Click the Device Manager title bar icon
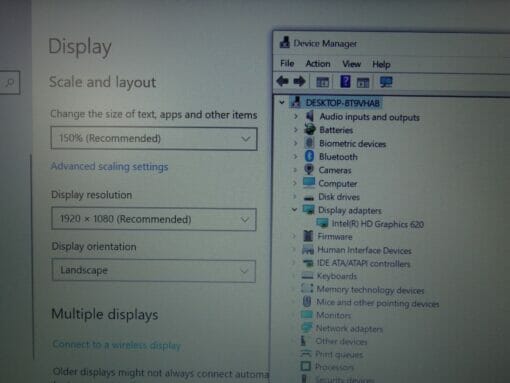 (x=284, y=42)
